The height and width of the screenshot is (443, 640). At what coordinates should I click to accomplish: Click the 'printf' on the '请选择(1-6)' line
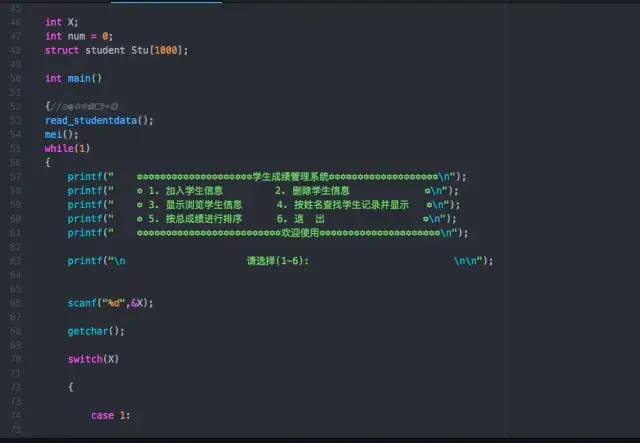tap(85, 260)
